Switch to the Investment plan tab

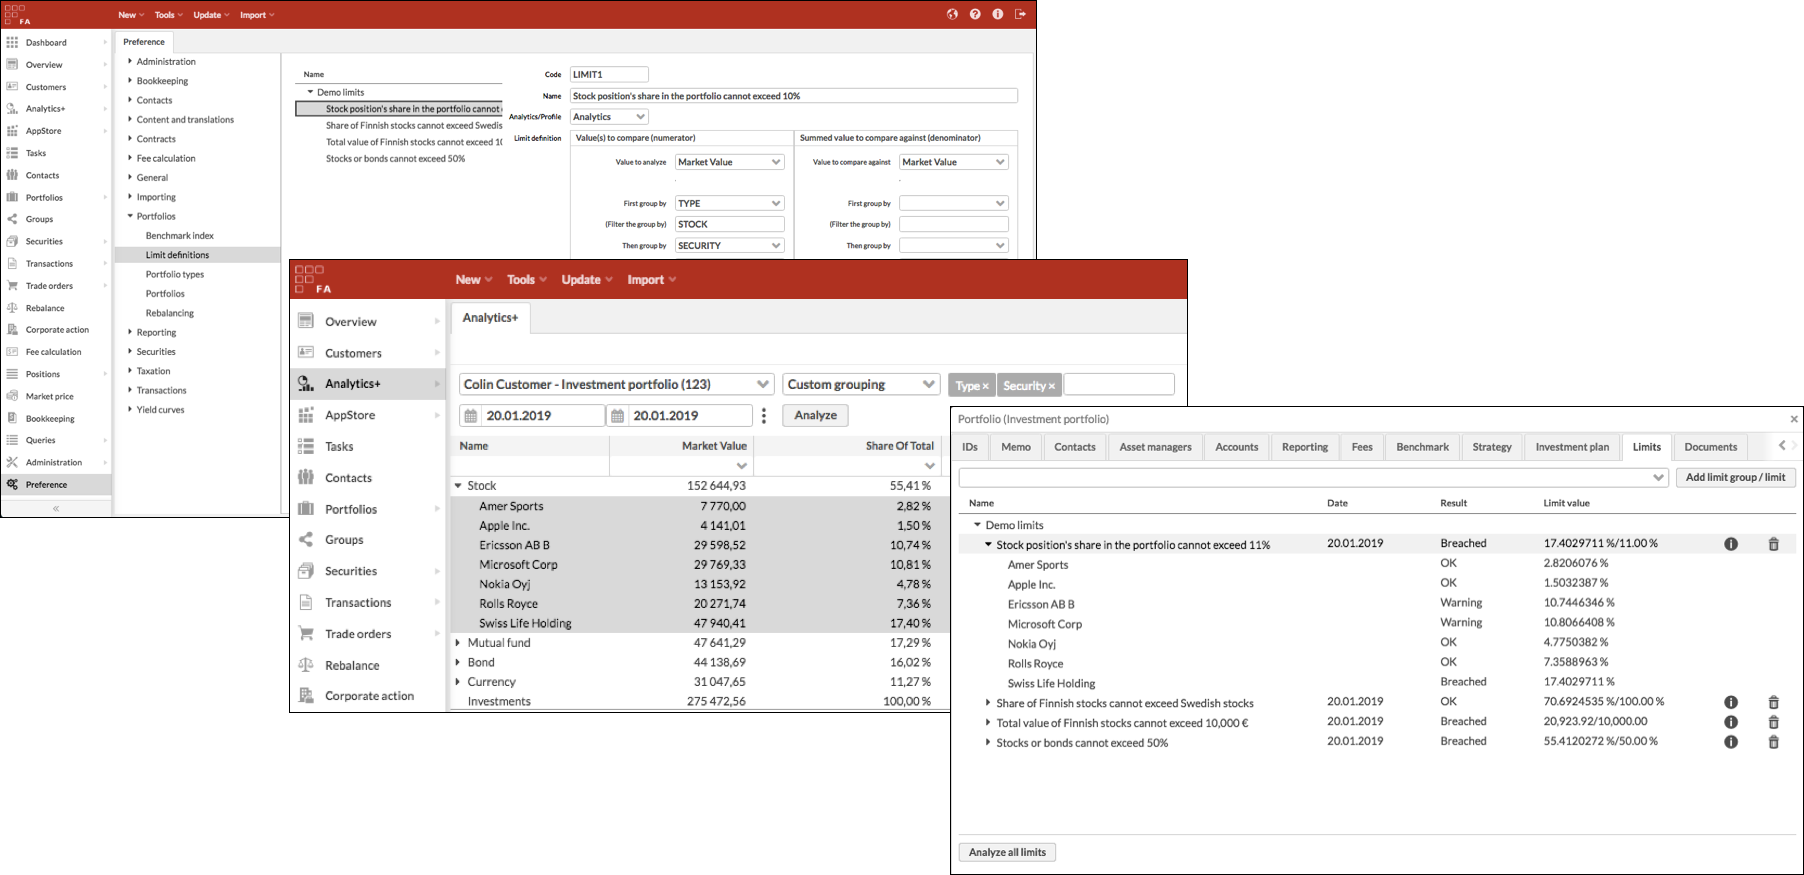click(x=1572, y=447)
